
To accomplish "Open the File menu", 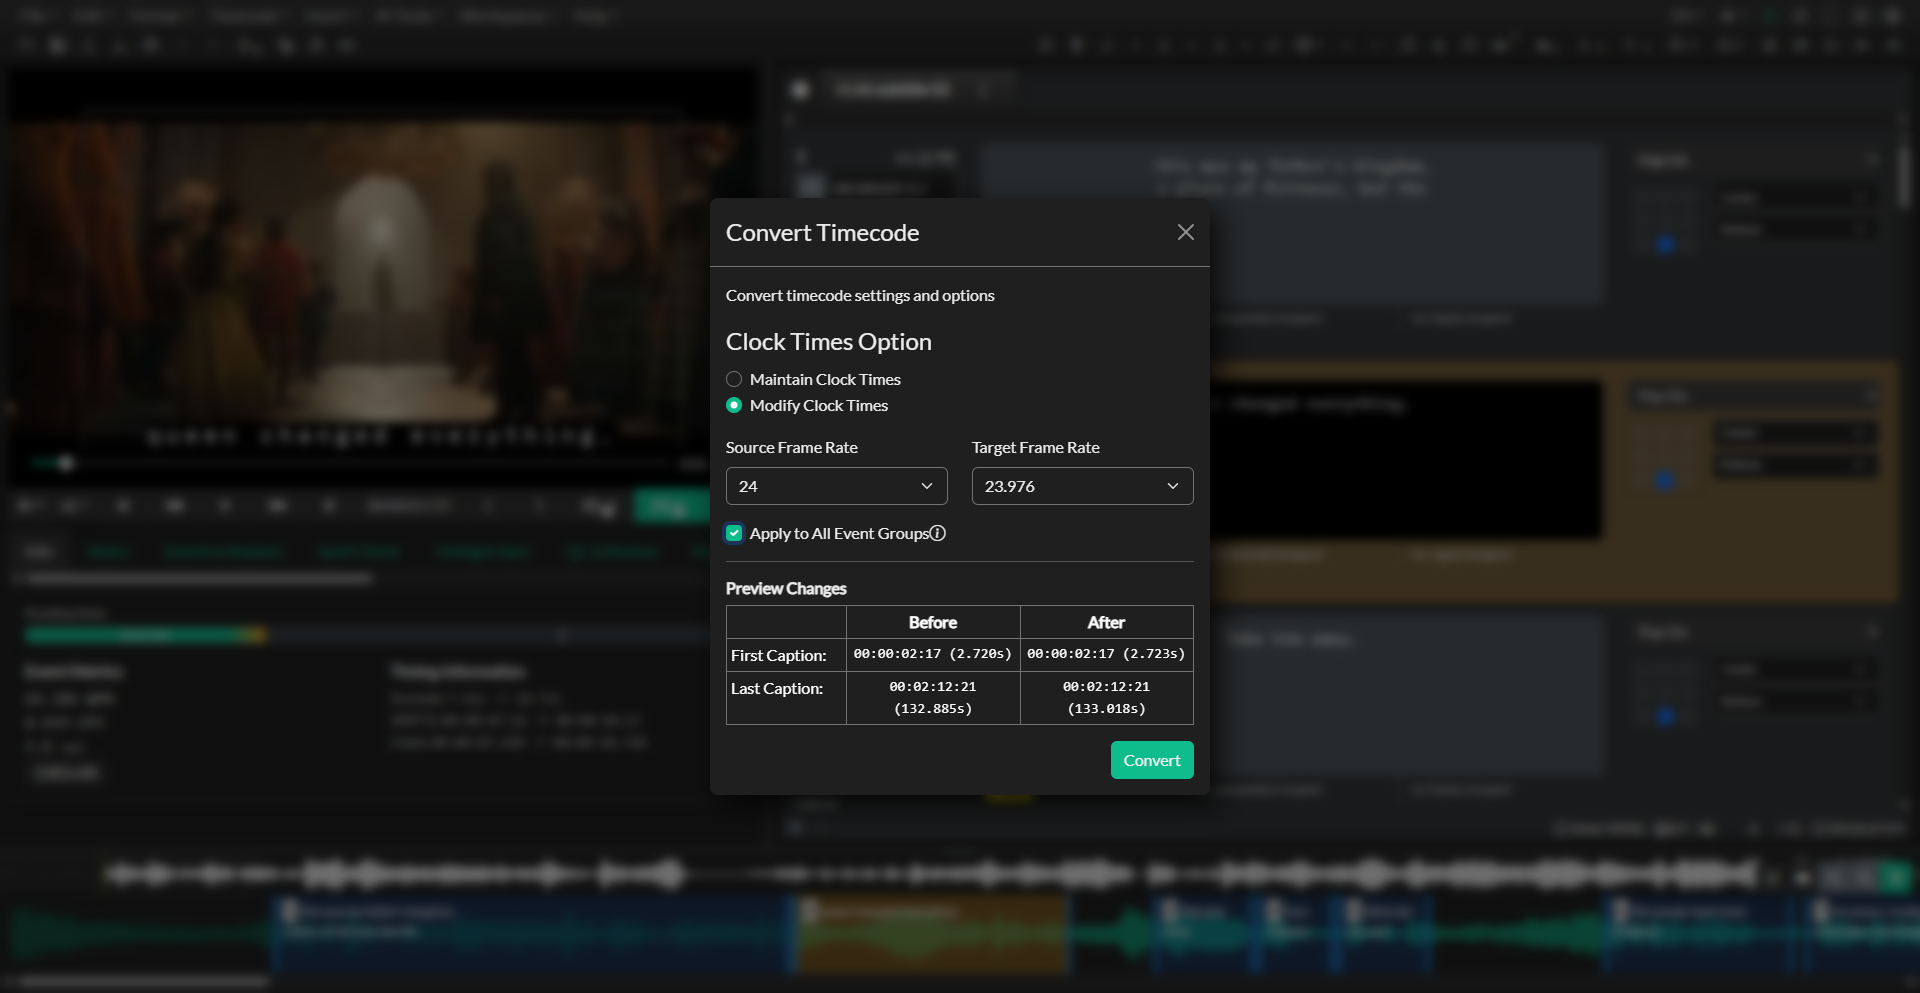I will [x=30, y=16].
